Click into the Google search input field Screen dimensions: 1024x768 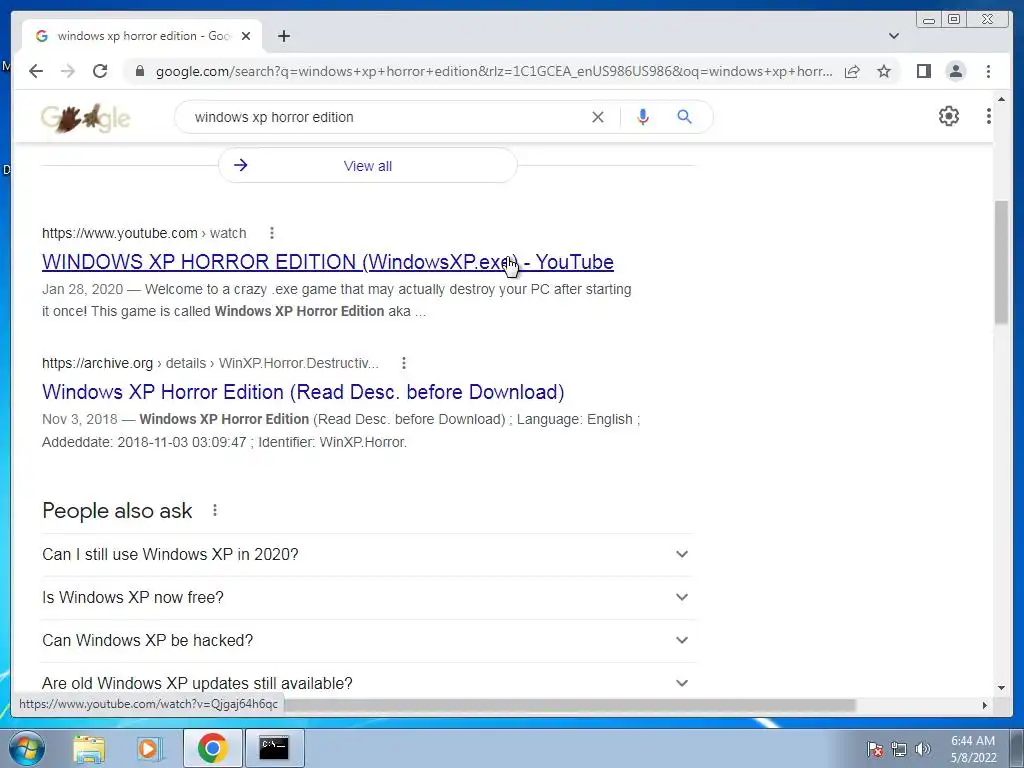point(385,117)
